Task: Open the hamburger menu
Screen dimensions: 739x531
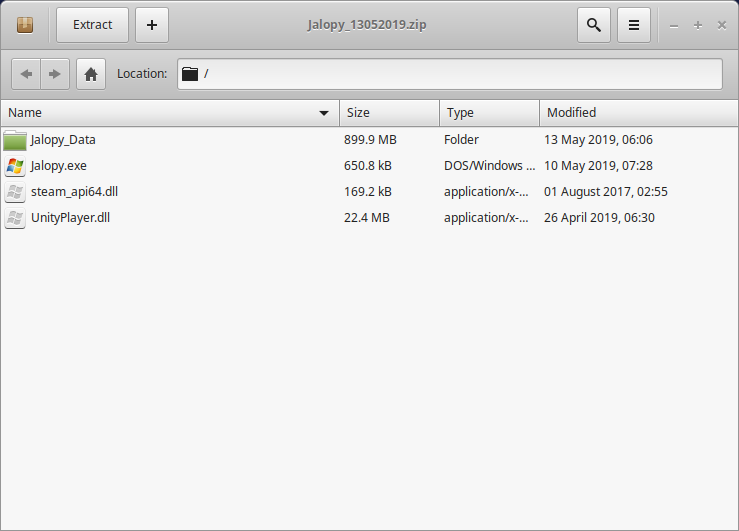Action: coord(634,25)
